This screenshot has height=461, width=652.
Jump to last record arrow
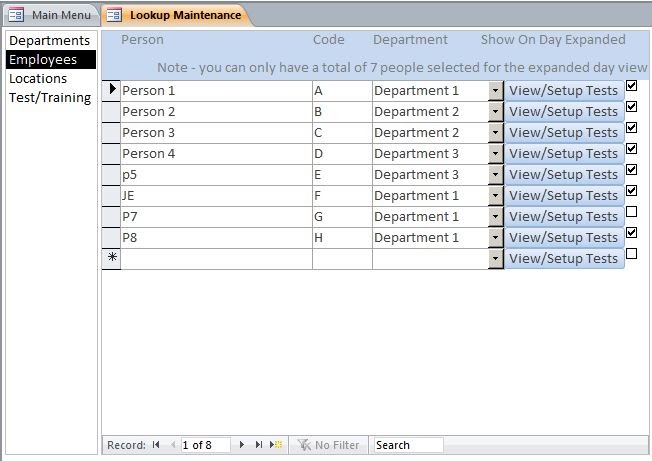259,445
